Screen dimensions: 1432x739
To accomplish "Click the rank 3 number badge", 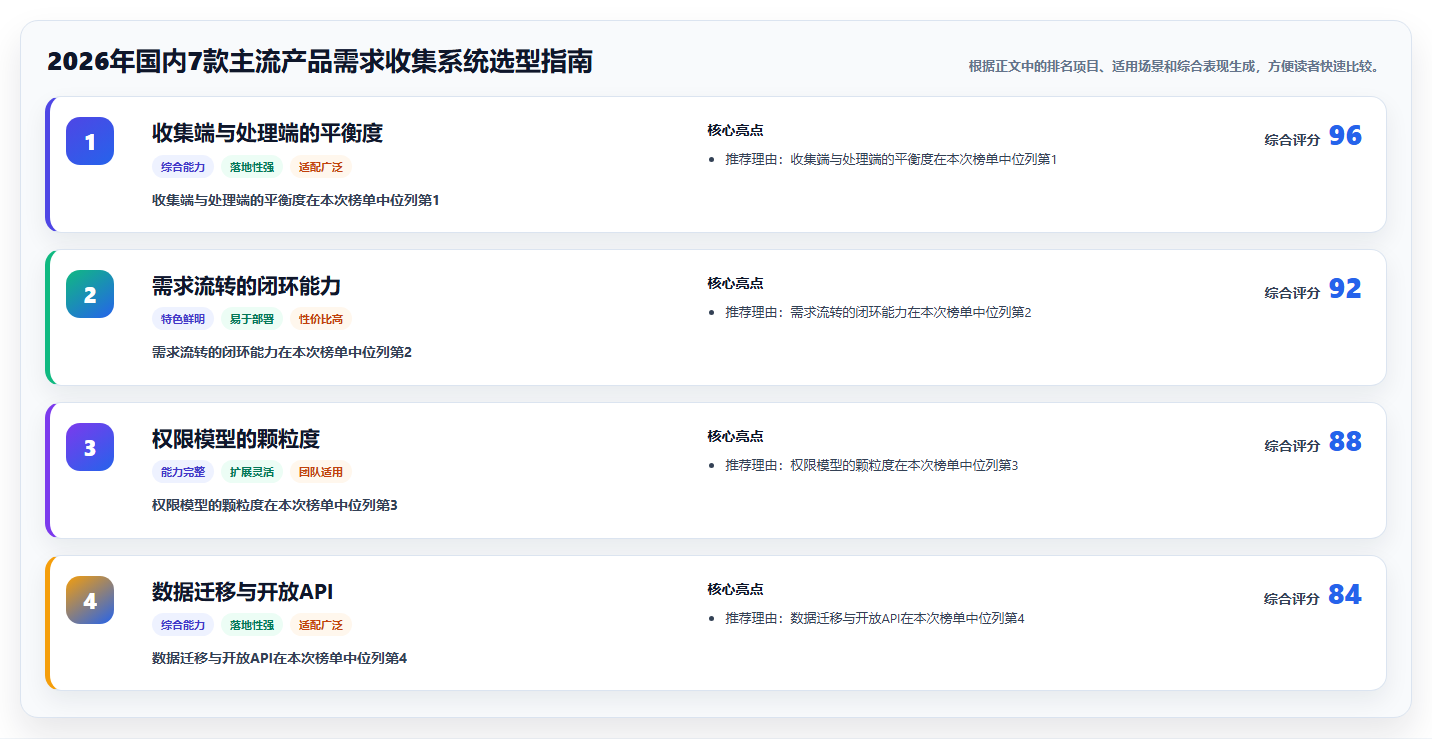I will (90, 447).
